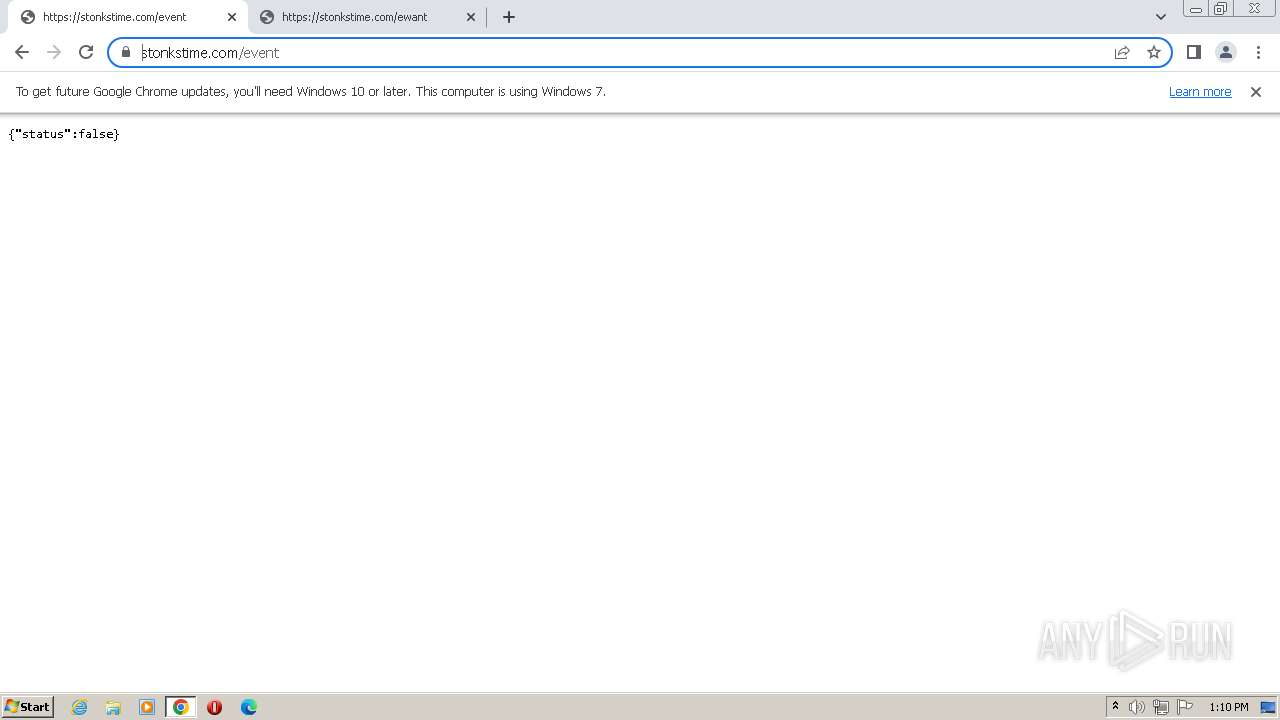
Task: Bookmark this tab with the star
Action: point(1154,52)
